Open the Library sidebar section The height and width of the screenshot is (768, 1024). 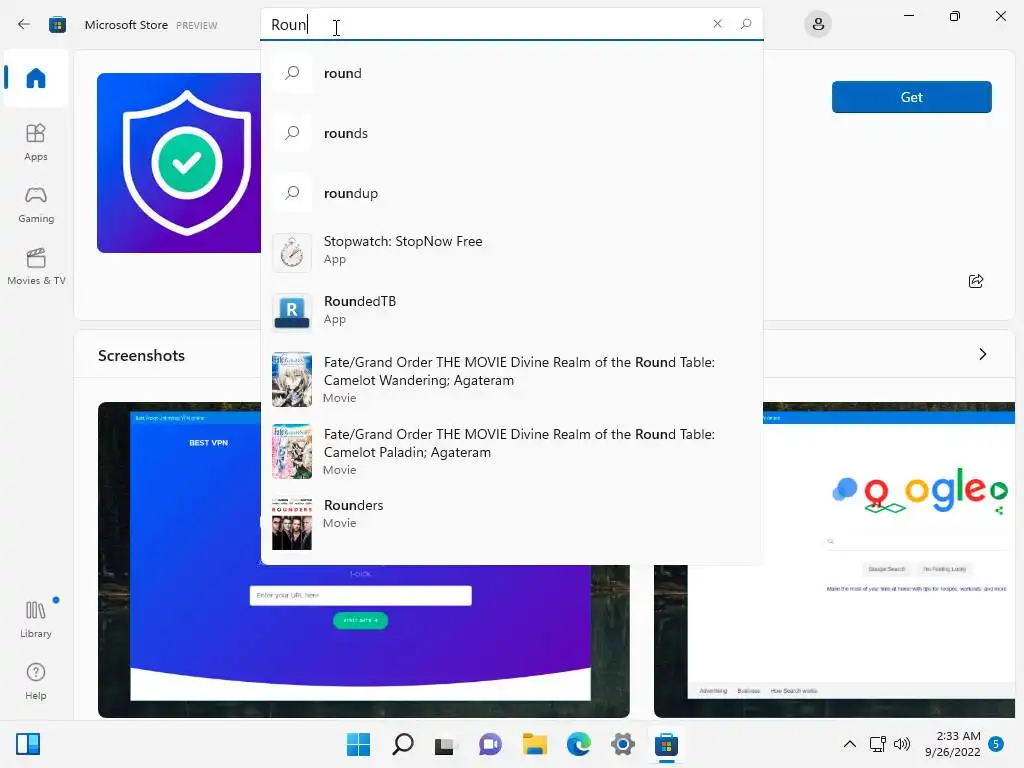tap(36, 618)
